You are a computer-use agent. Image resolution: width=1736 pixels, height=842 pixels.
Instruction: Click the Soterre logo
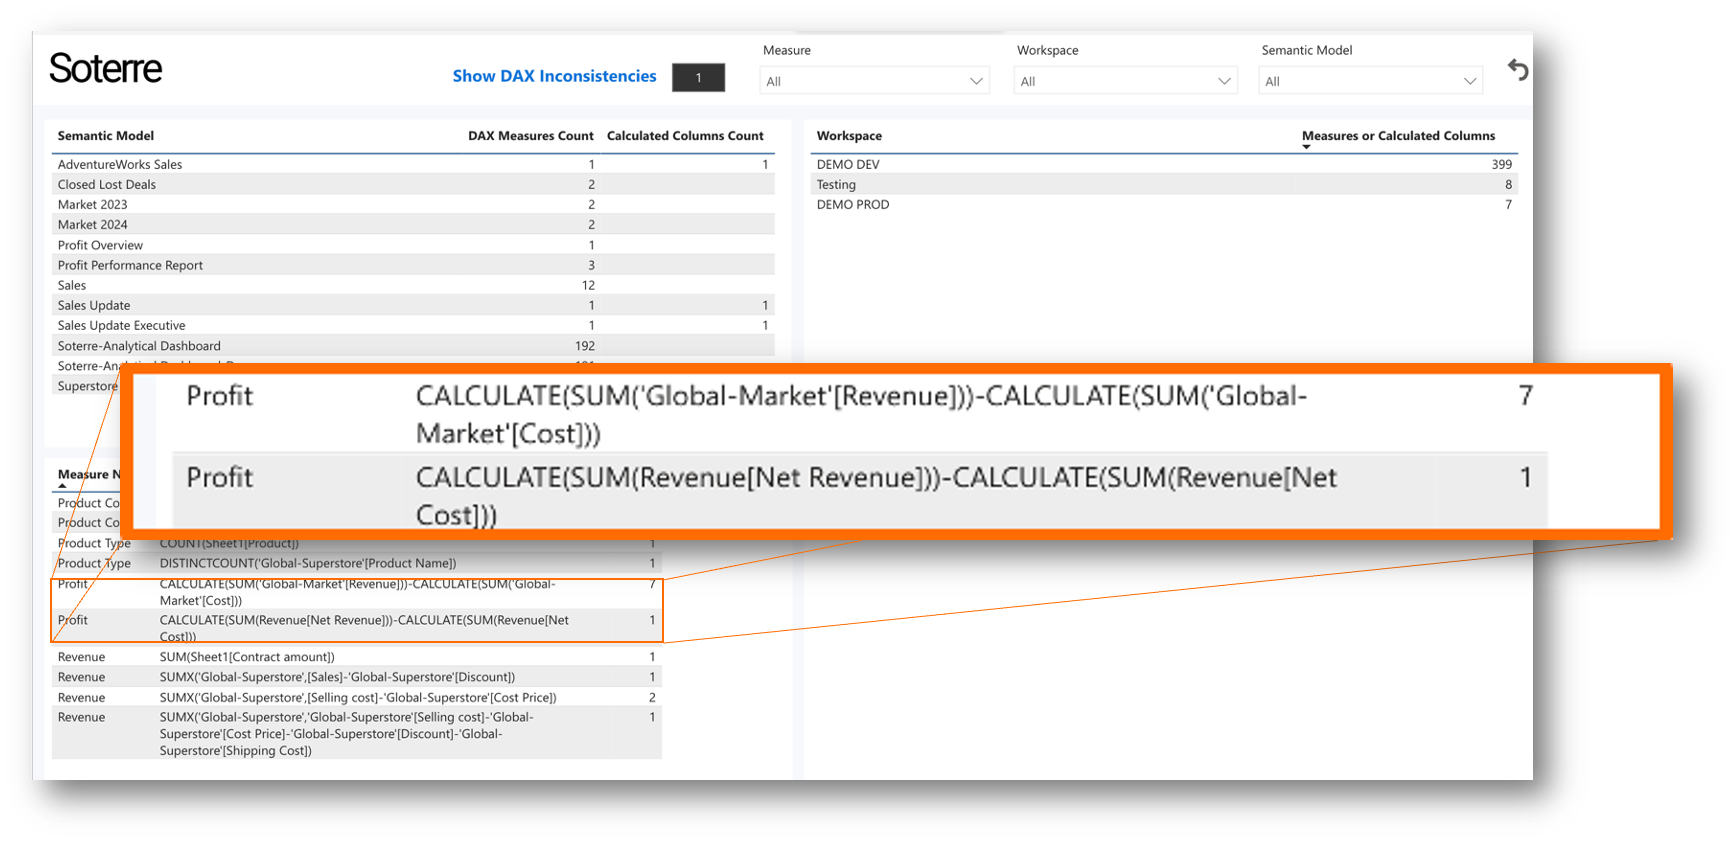[105, 69]
